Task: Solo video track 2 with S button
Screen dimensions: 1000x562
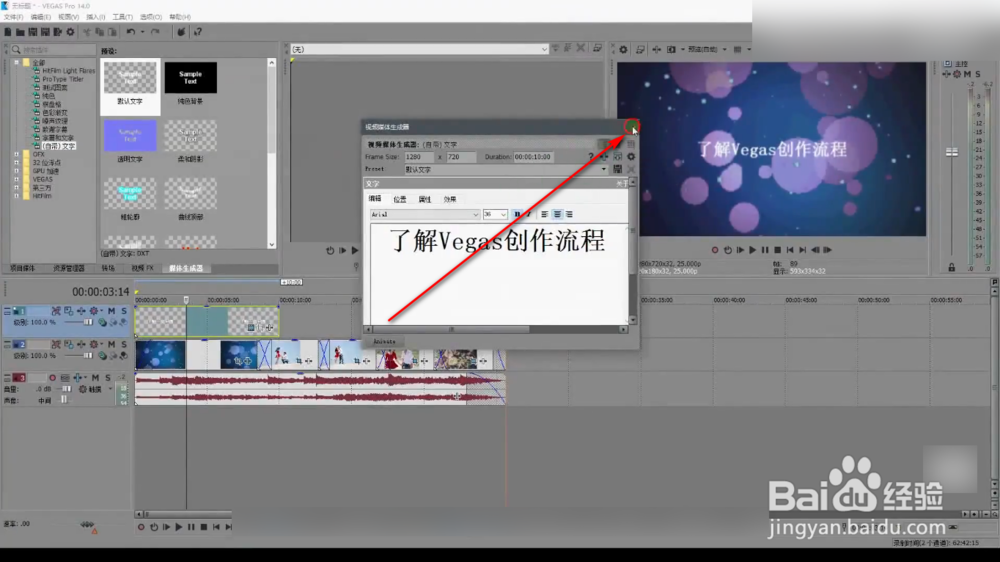Action: coord(124,344)
